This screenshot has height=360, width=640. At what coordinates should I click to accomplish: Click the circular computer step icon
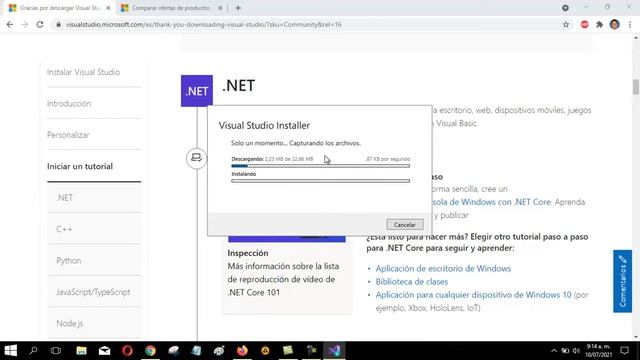pos(196,158)
